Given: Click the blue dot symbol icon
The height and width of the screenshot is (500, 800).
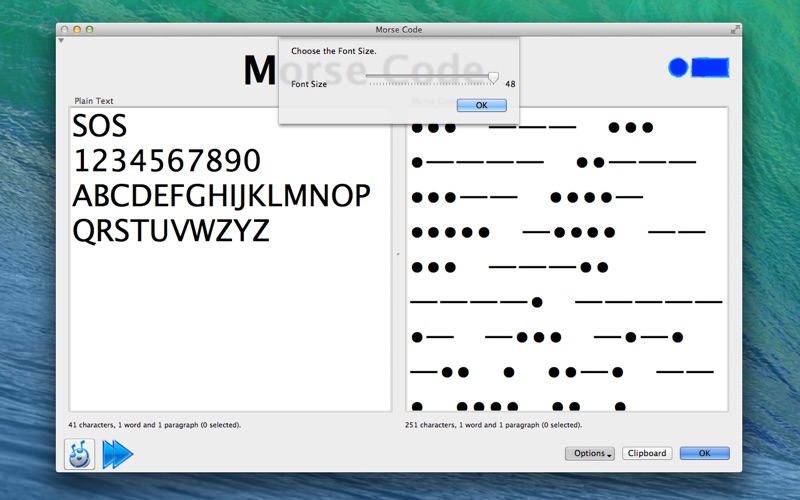Looking at the screenshot, I should pos(678,68).
